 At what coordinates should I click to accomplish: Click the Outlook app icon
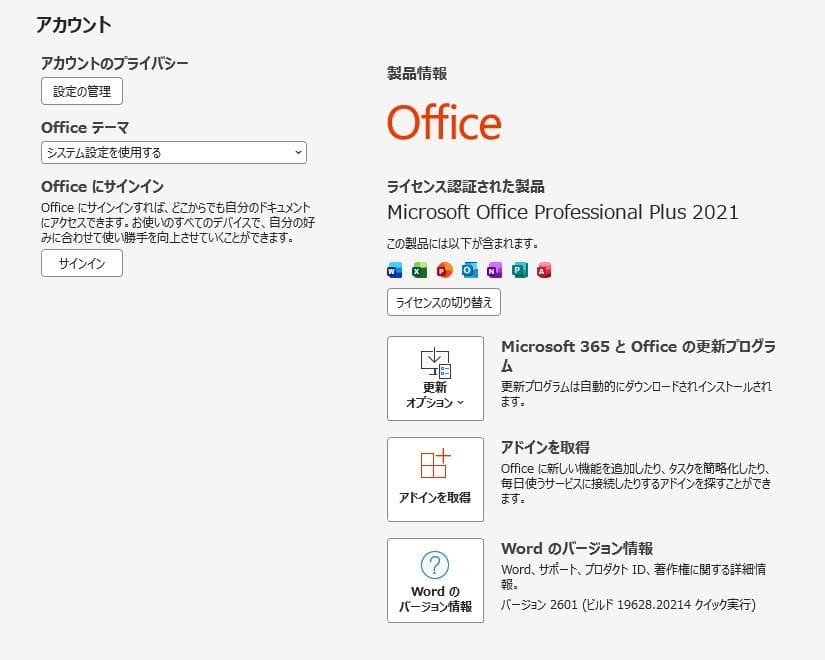(470, 270)
